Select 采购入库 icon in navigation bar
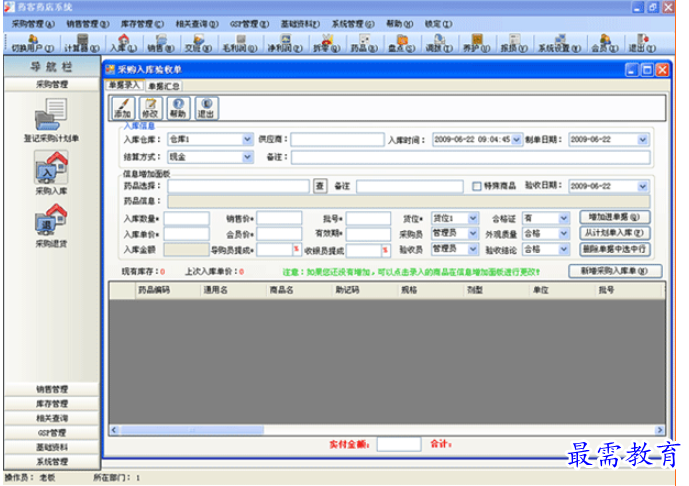 coord(51,172)
